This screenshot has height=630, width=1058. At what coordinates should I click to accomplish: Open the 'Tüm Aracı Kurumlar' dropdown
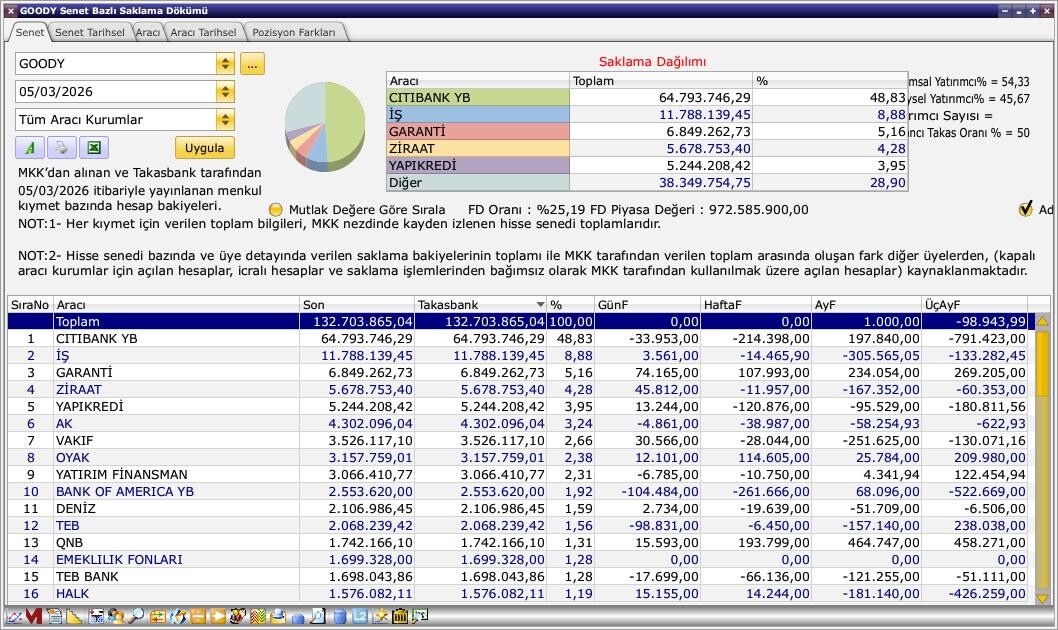coord(225,120)
